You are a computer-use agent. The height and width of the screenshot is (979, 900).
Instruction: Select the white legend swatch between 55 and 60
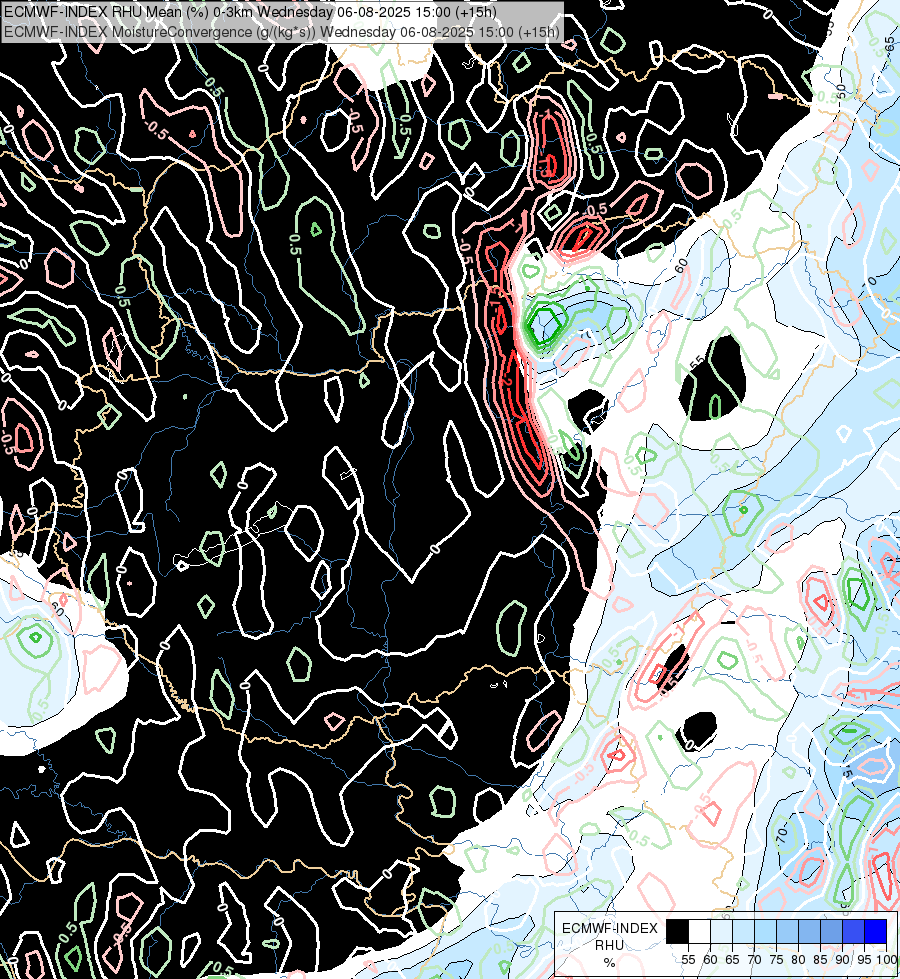pos(700,931)
